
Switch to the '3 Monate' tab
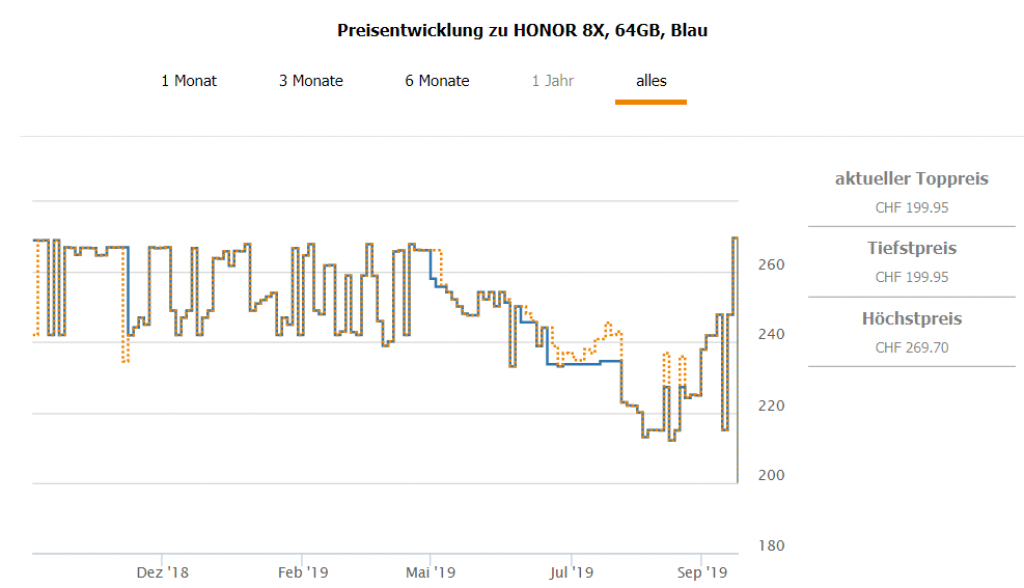(311, 81)
